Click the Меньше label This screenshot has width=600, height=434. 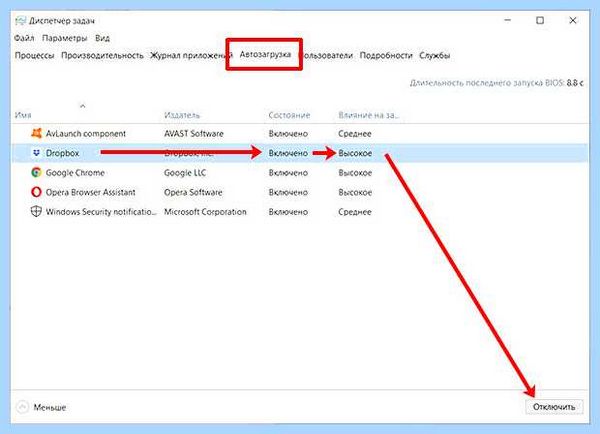tap(50, 407)
